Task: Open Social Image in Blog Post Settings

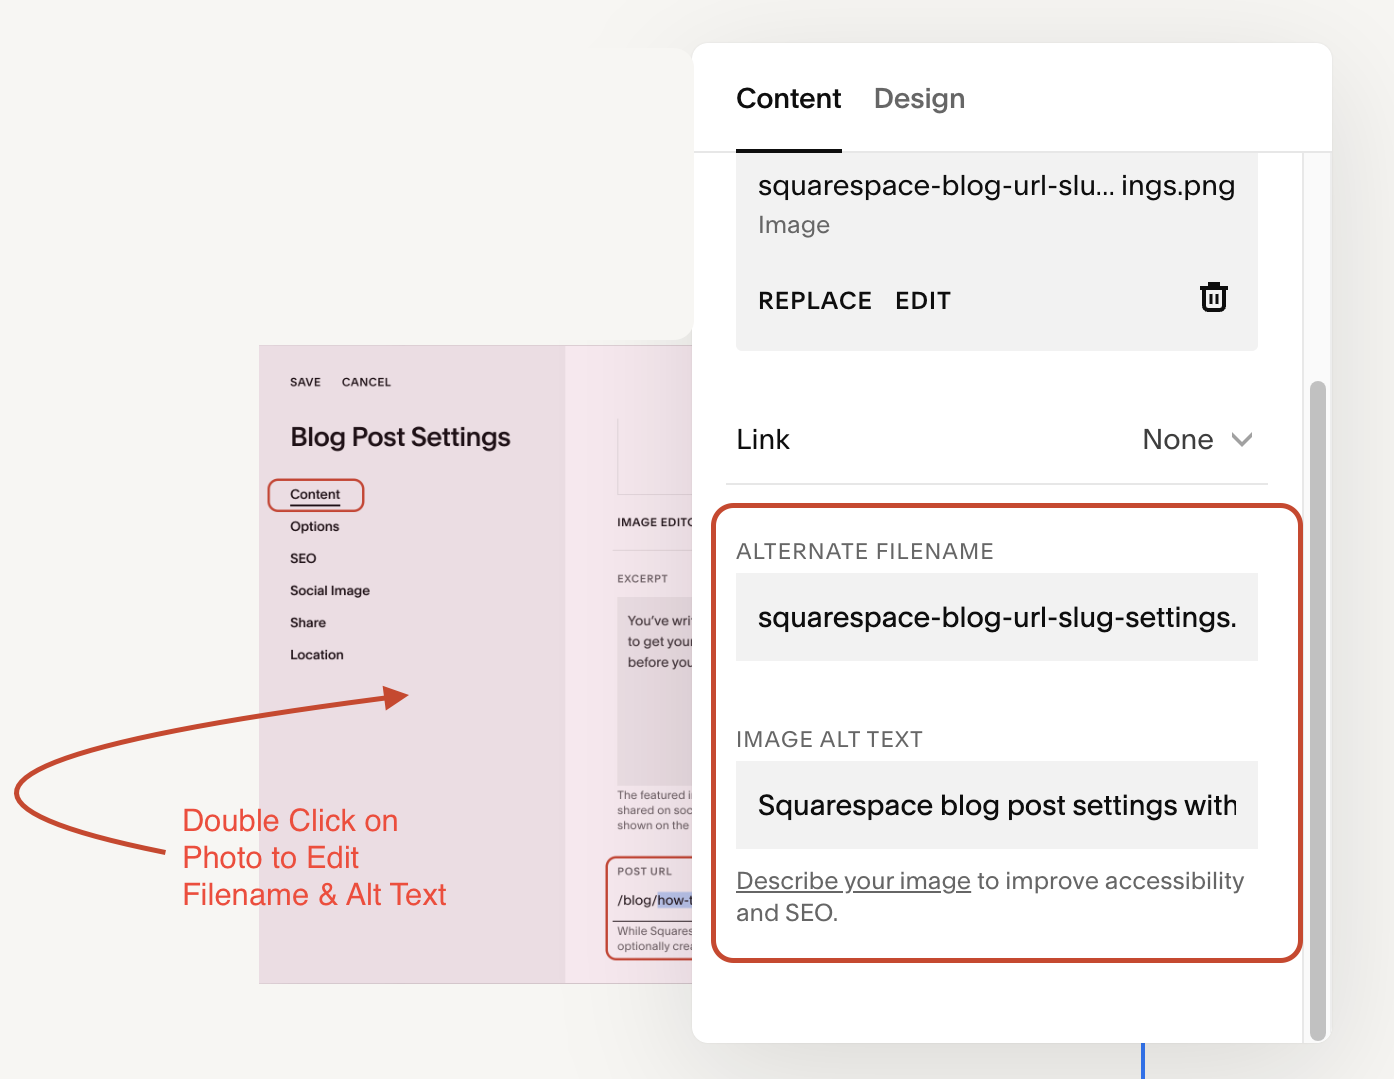Action: [330, 590]
